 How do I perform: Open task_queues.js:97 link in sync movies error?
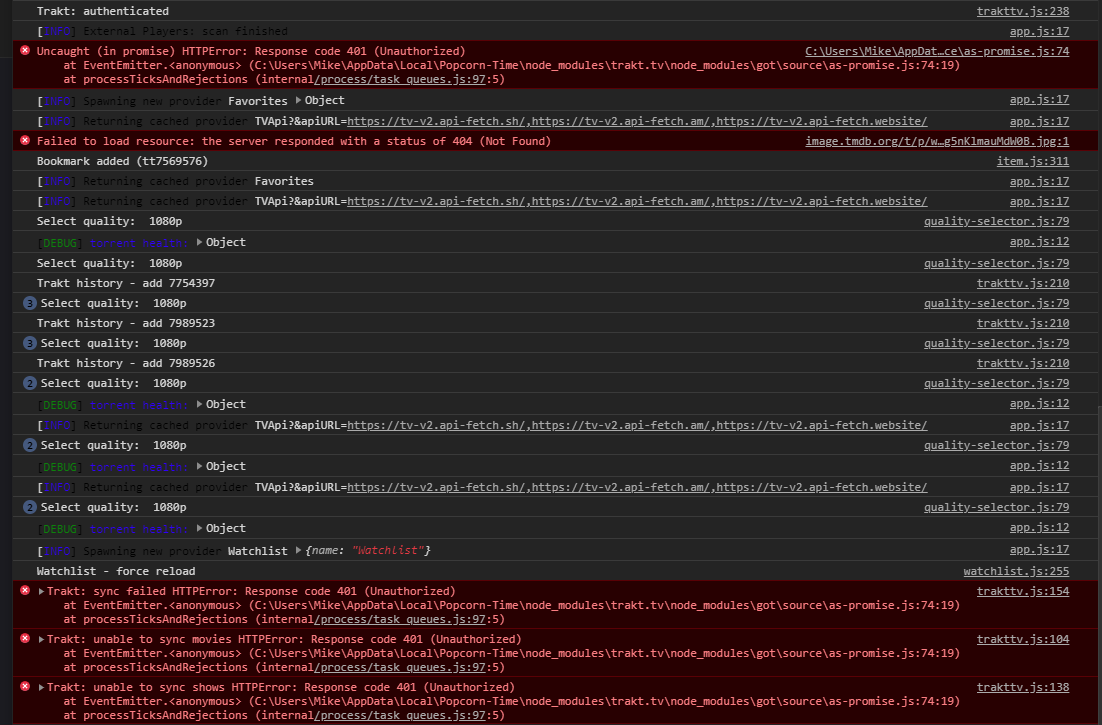click(399, 667)
